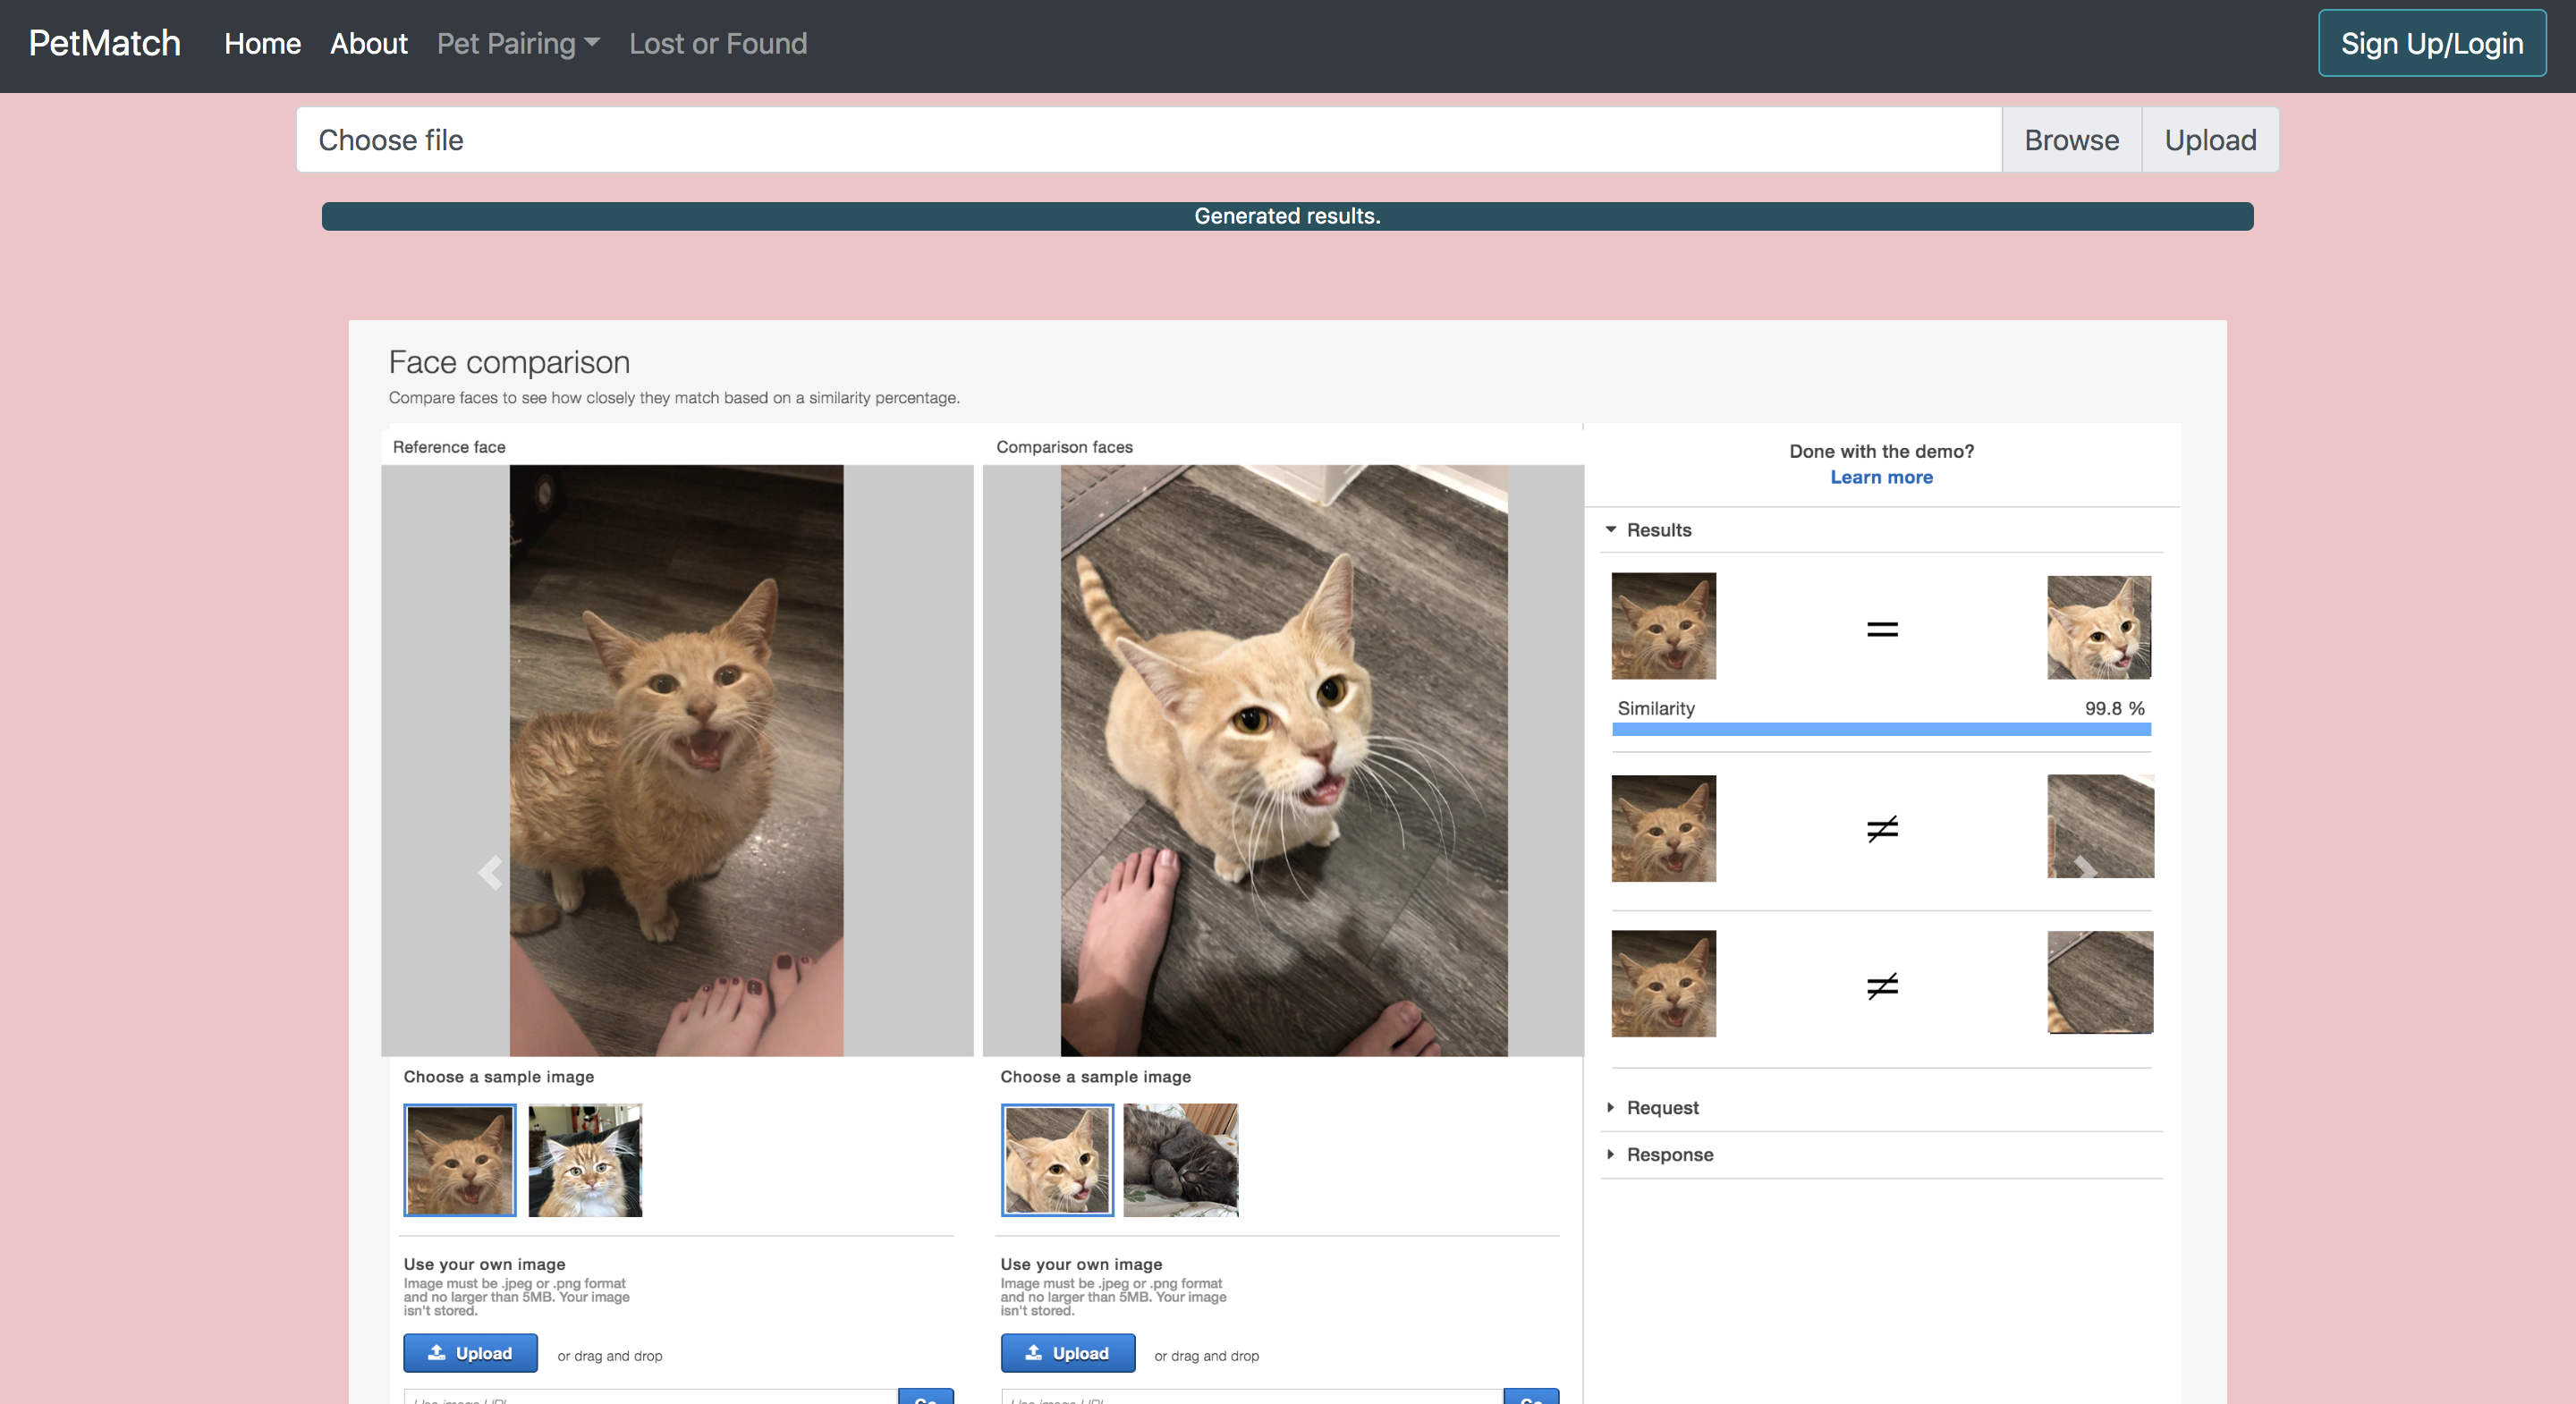Click the blue similarity percentage bar
2576x1404 pixels.
[x=1880, y=730]
